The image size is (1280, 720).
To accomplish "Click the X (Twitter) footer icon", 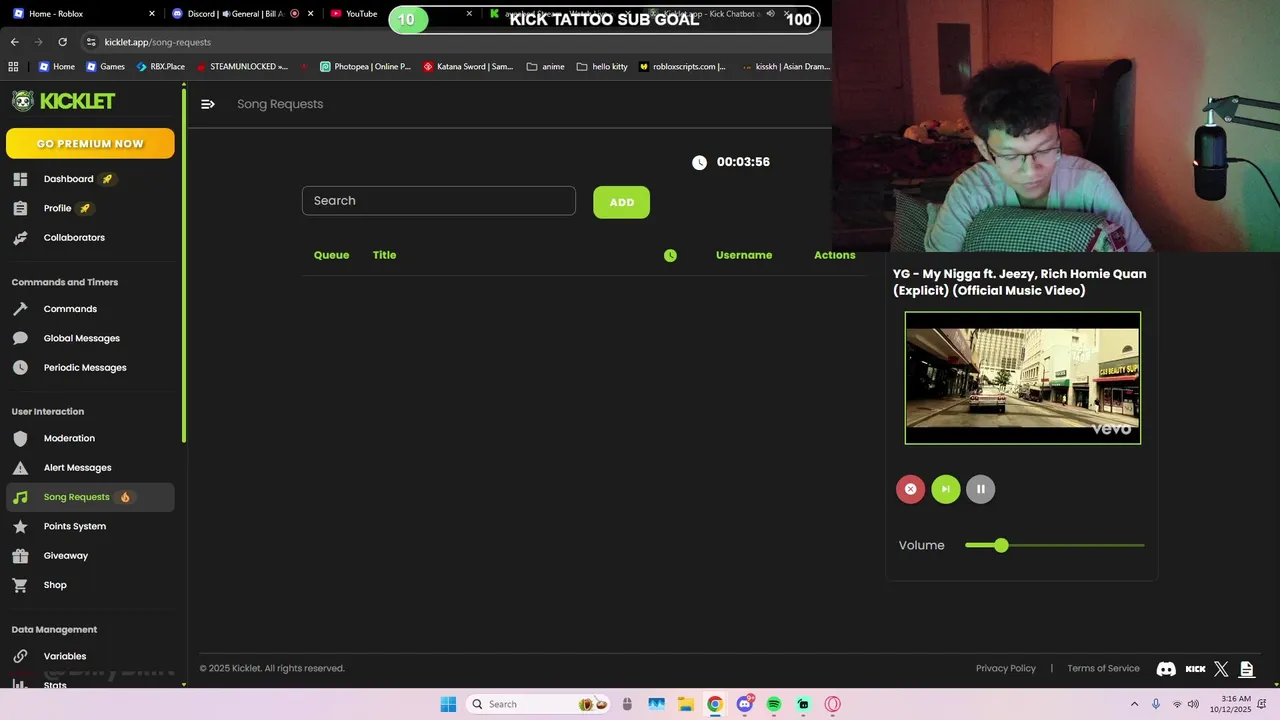I will (x=1221, y=669).
